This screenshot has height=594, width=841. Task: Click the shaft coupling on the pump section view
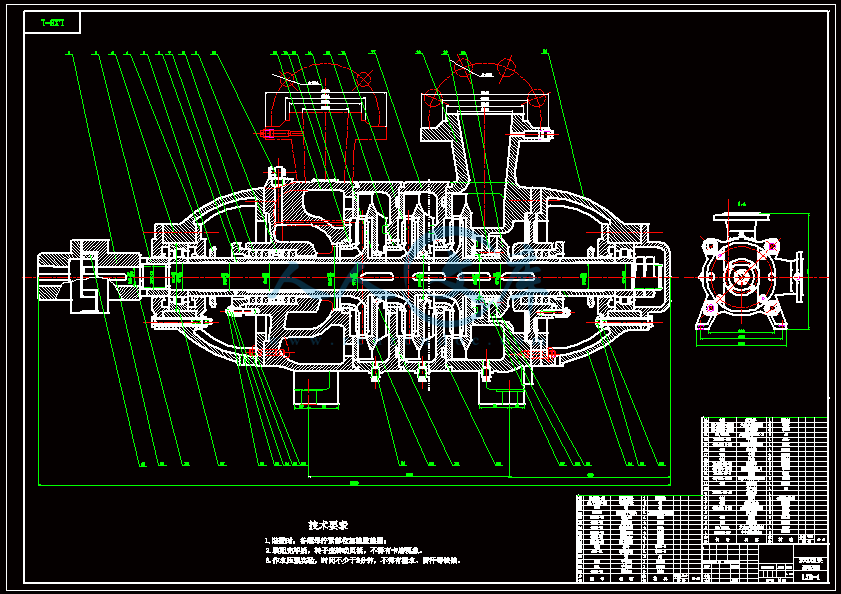point(88,276)
